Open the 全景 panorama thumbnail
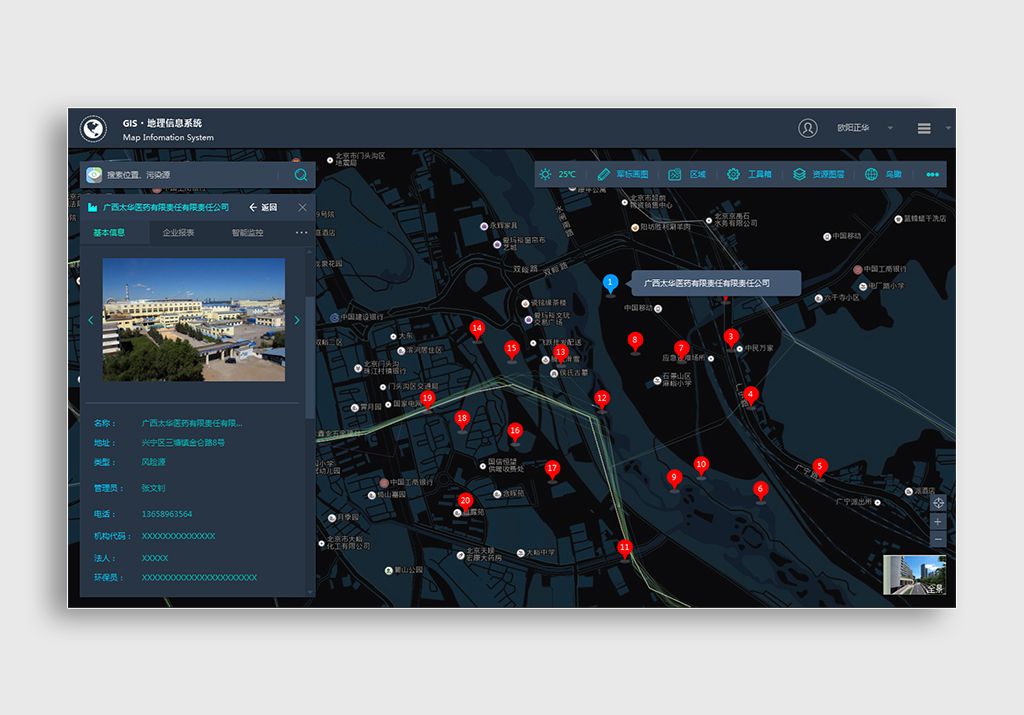This screenshot has height=715, width=1024. [x=914, y=575]
